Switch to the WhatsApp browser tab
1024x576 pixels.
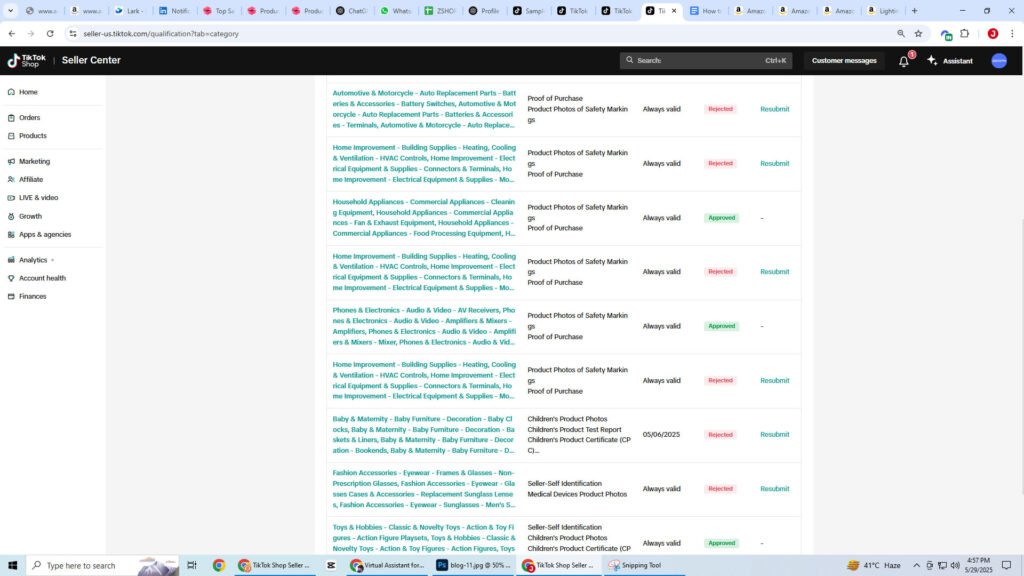coord(396,10)
